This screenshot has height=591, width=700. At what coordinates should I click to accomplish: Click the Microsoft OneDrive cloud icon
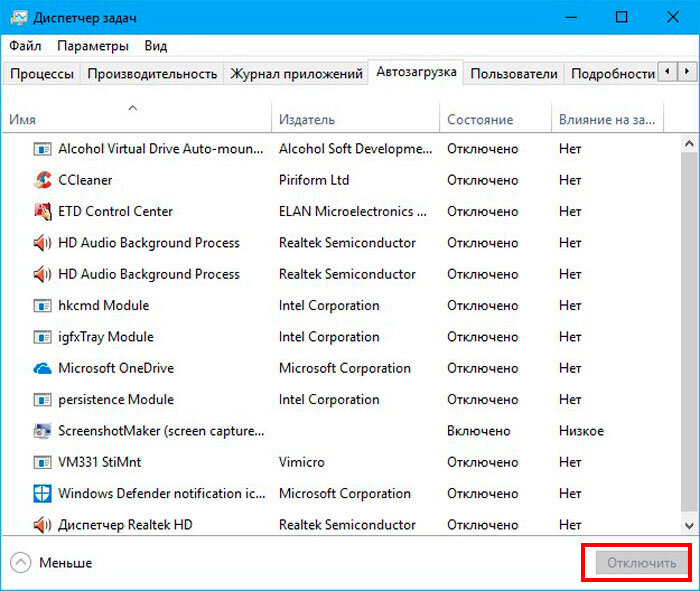click(42, 368)
